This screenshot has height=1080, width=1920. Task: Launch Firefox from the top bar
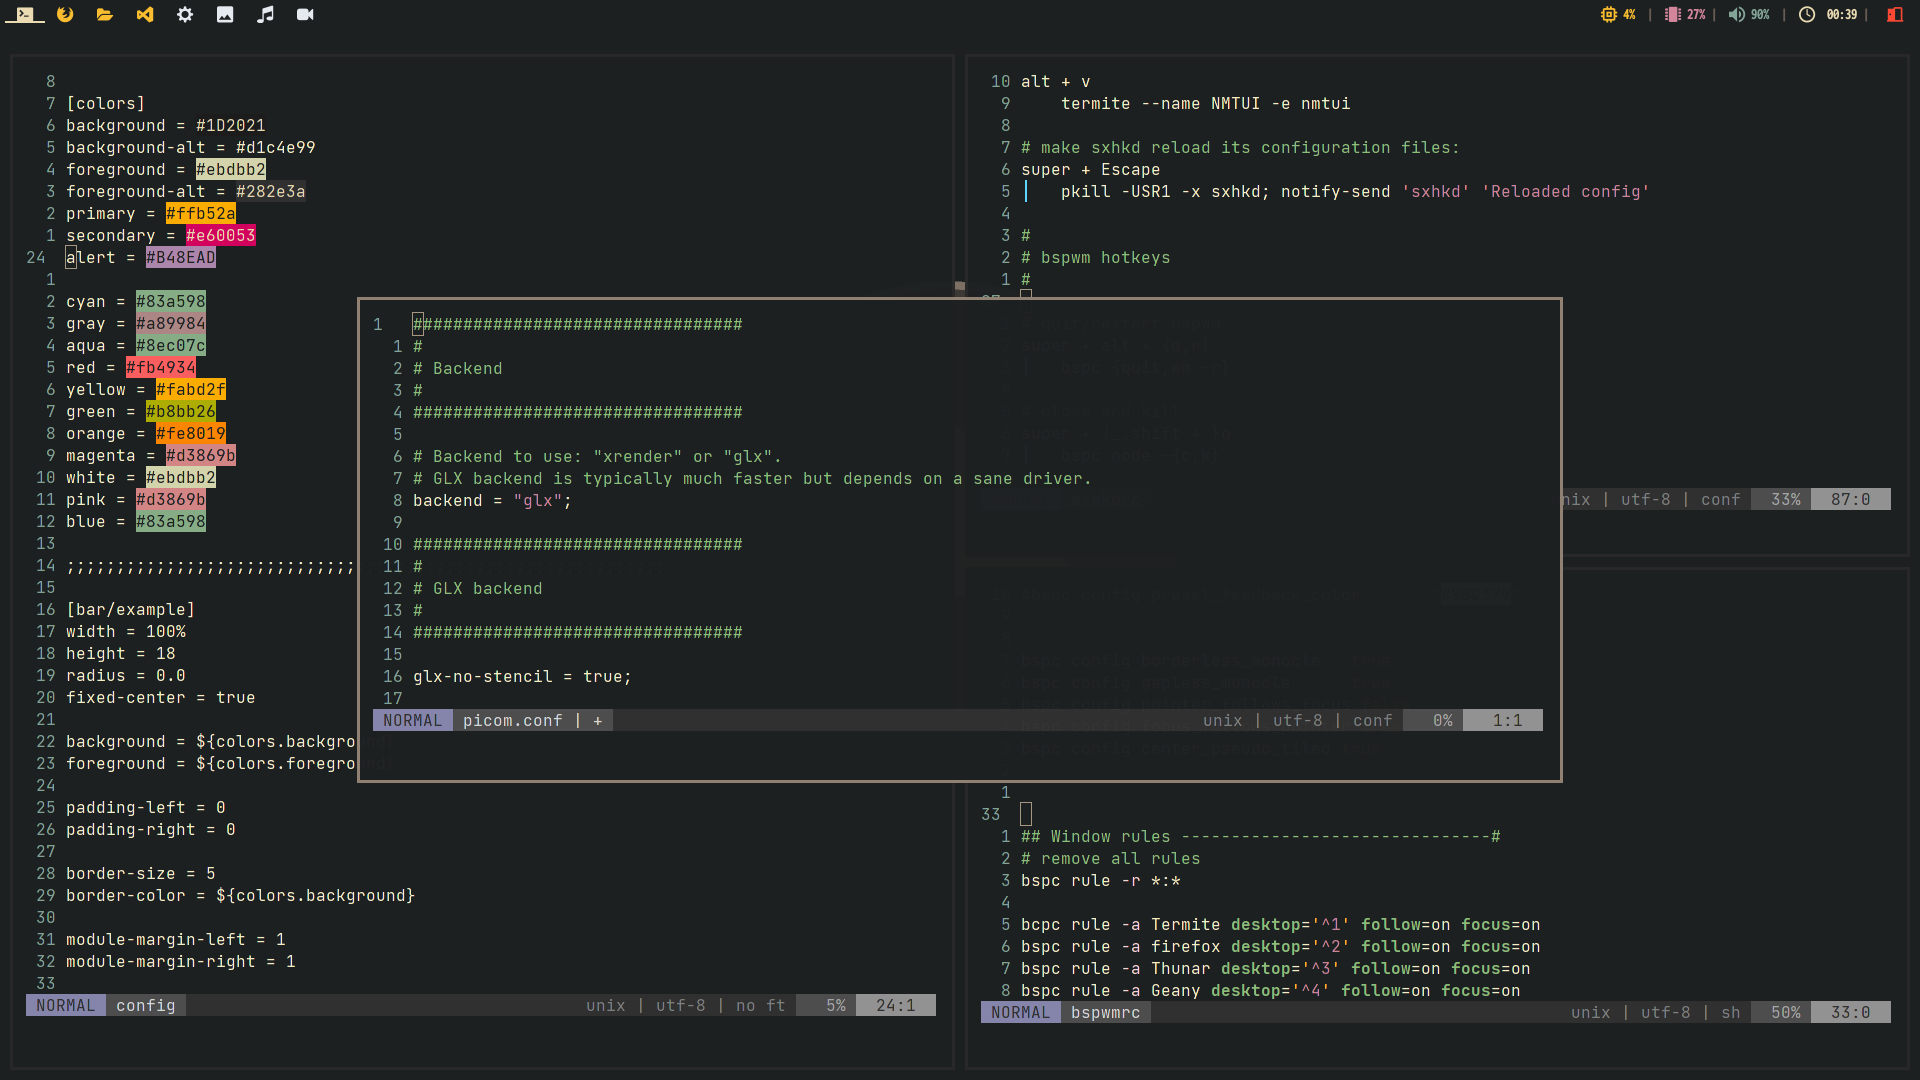(x=65, y=15)
